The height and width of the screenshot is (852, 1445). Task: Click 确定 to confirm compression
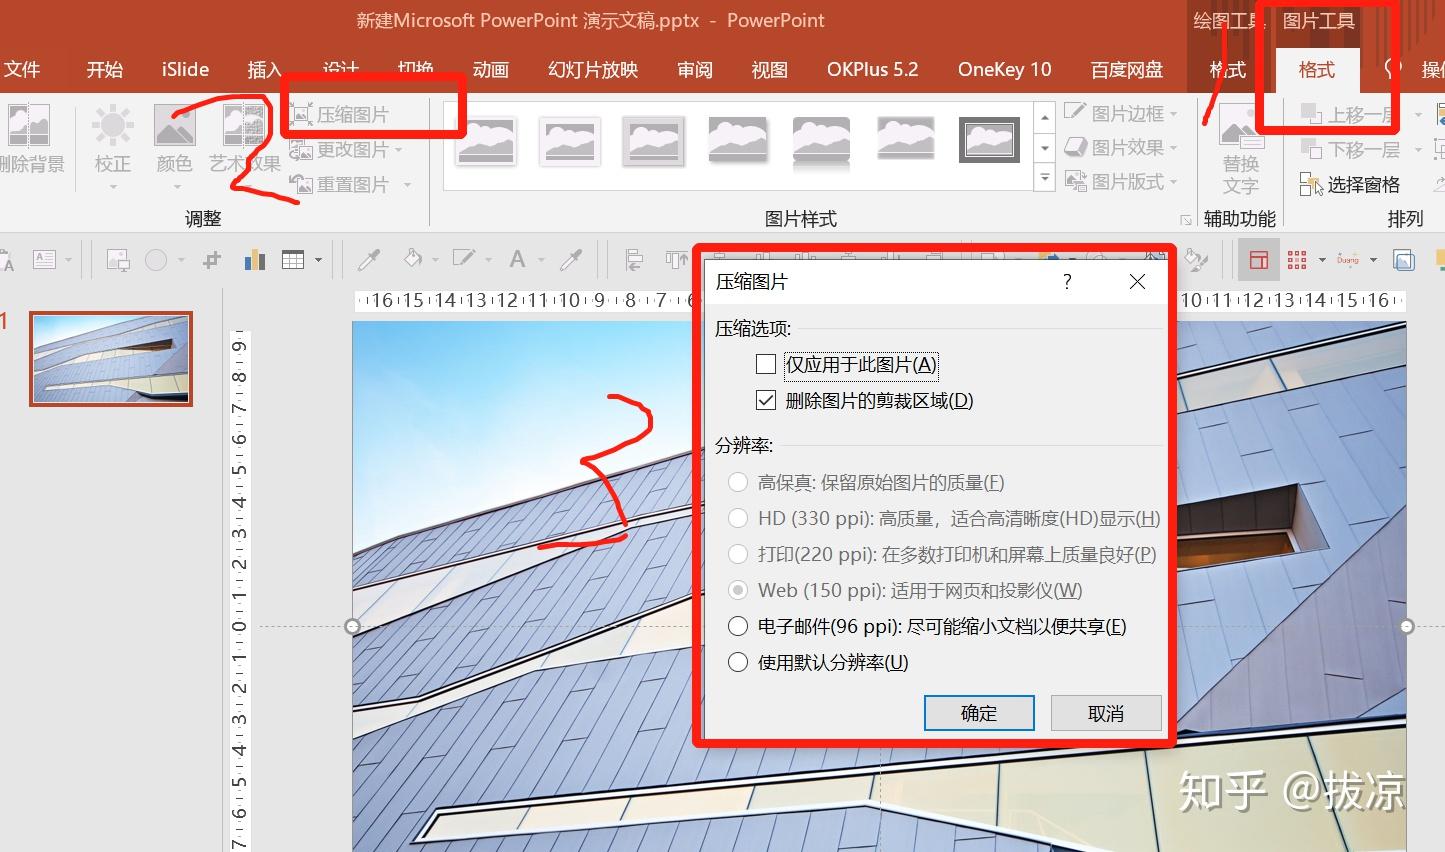pos(979,713)
